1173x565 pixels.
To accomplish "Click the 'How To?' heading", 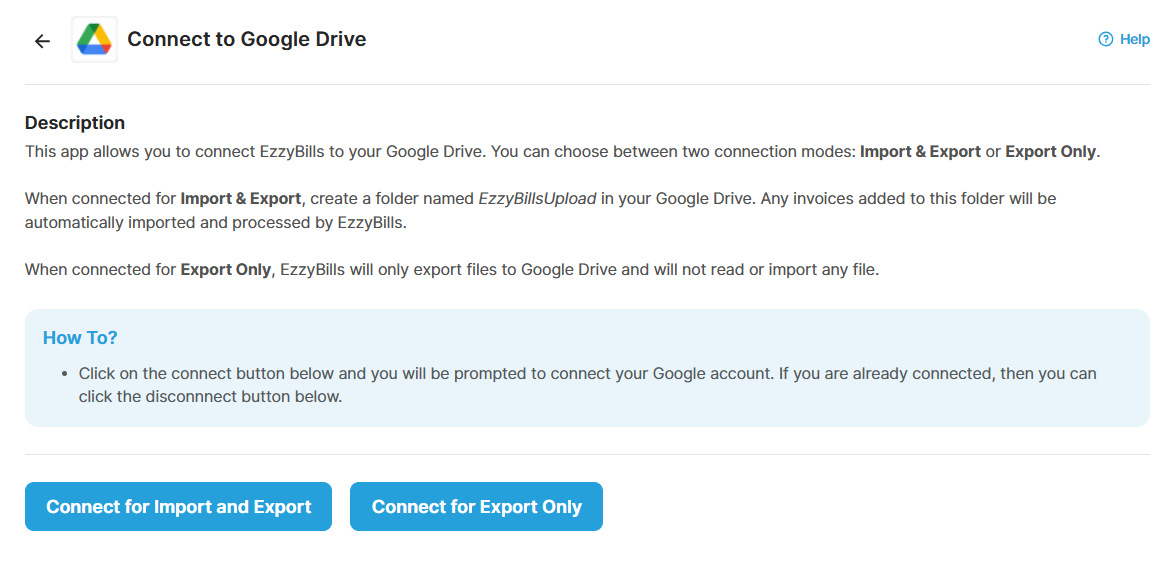I will [x=80, y=338].
